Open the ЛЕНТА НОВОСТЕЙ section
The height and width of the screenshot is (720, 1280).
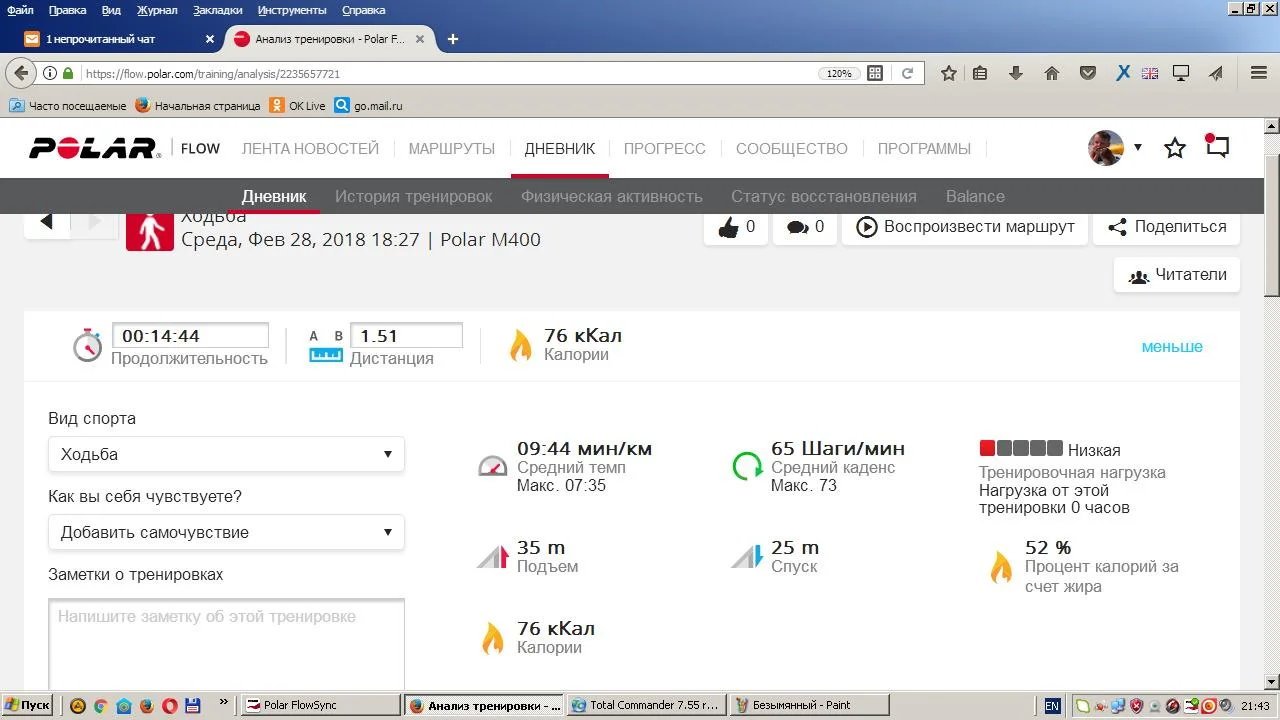point(310,148)
